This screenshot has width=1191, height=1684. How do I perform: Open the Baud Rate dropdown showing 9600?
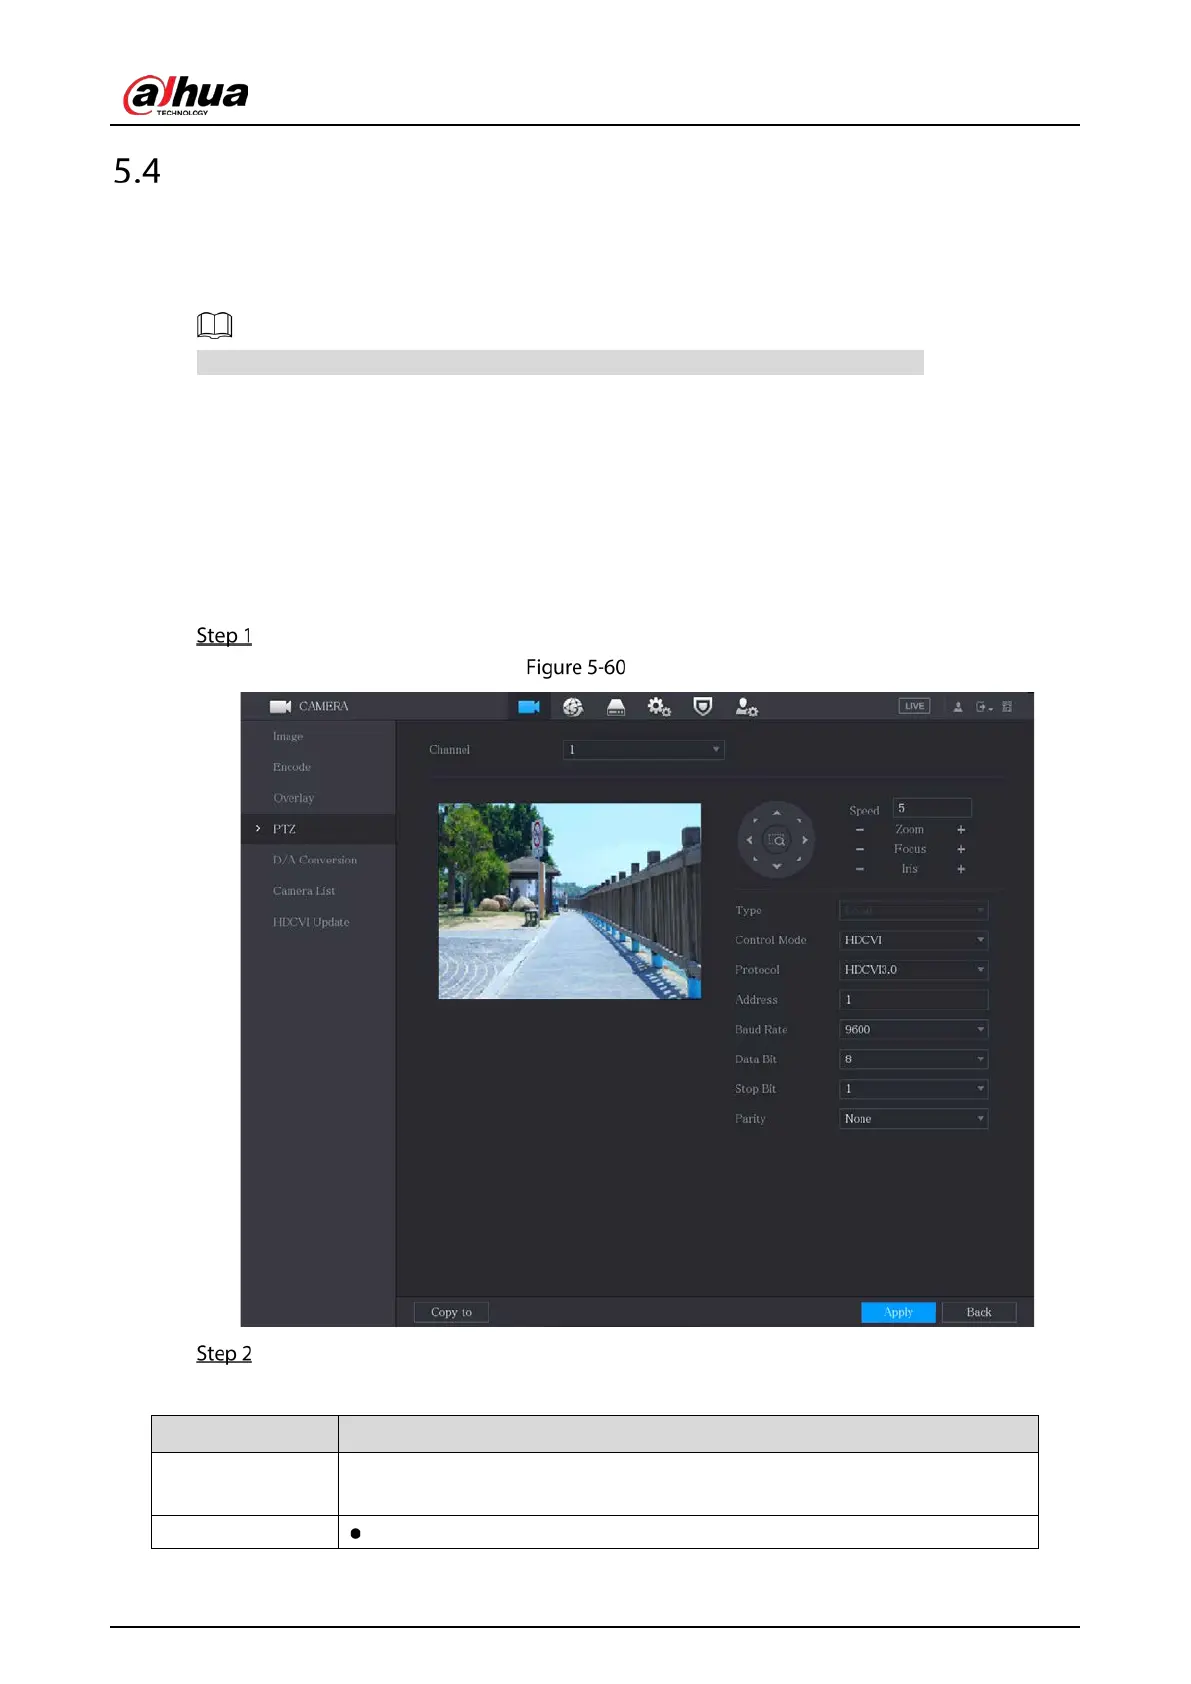pyautogui.click(x=913, y=1029)
